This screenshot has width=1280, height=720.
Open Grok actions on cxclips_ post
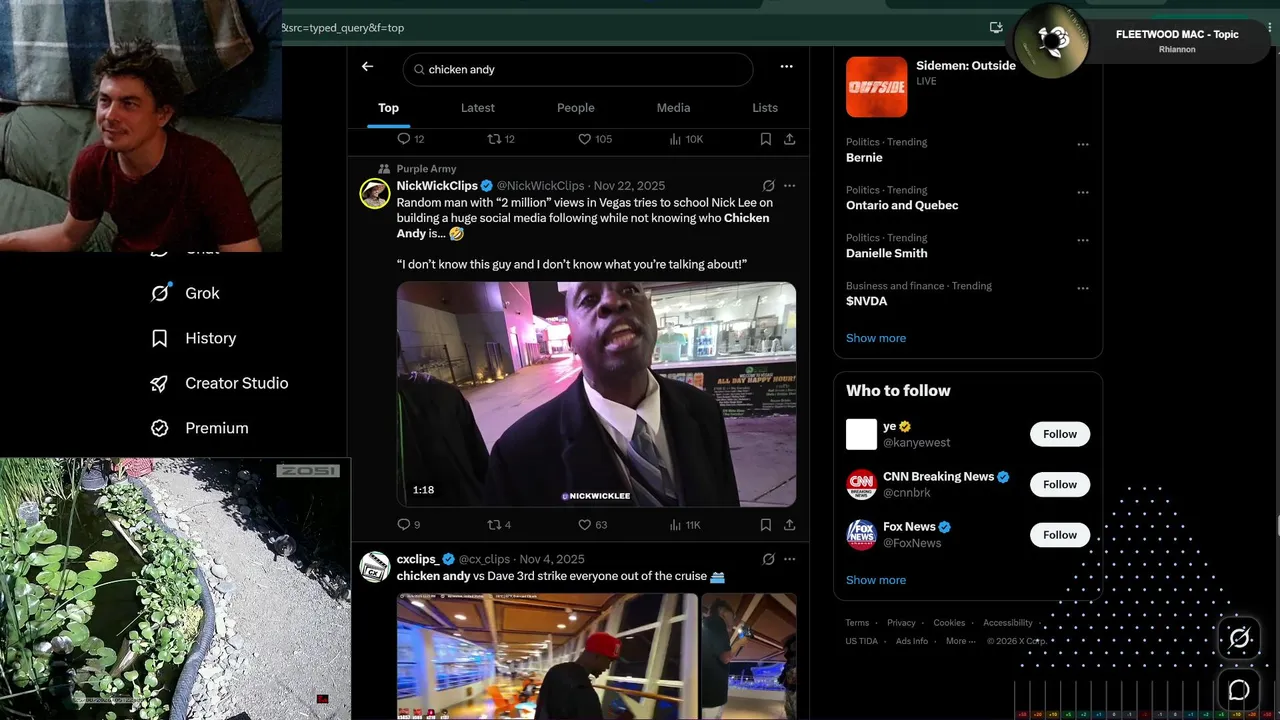click(768, 559)
